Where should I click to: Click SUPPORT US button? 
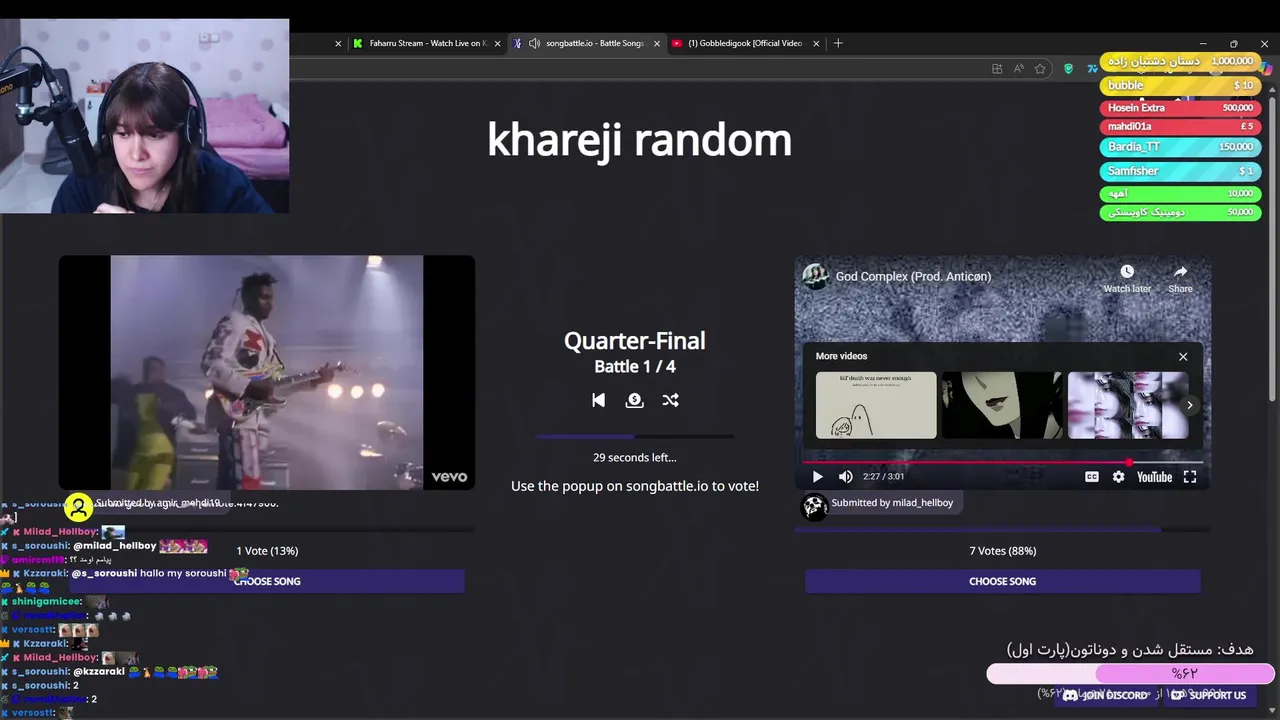pos(1209,695)
